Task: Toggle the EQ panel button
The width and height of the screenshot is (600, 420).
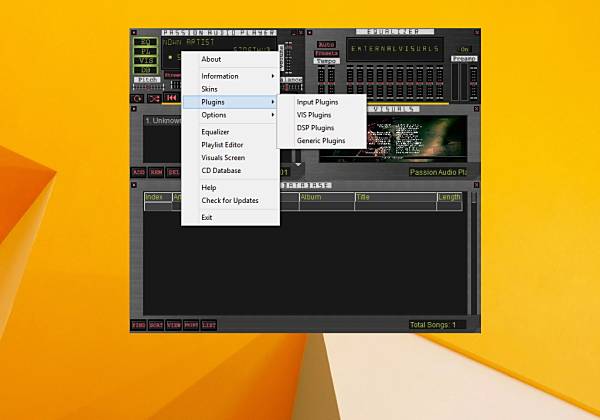Action: [145, 42]
